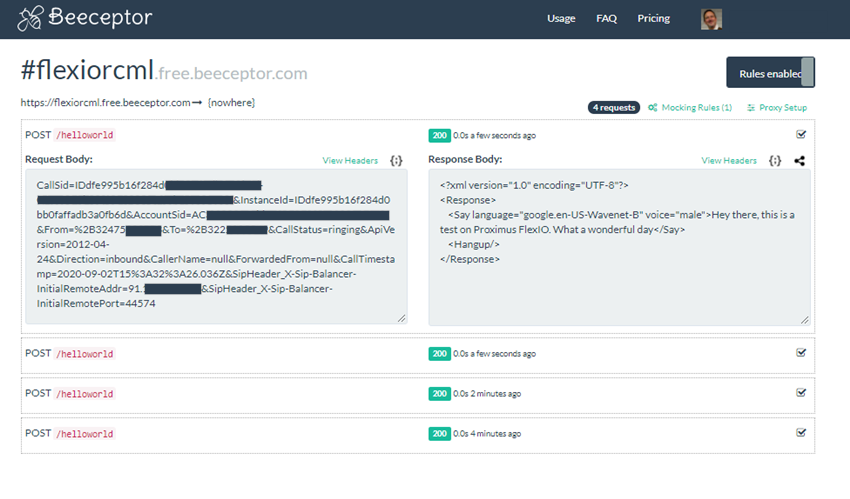Click the Mocking Rules gears icon
This screenshot has height=499, width=850.
click(653, 107)
